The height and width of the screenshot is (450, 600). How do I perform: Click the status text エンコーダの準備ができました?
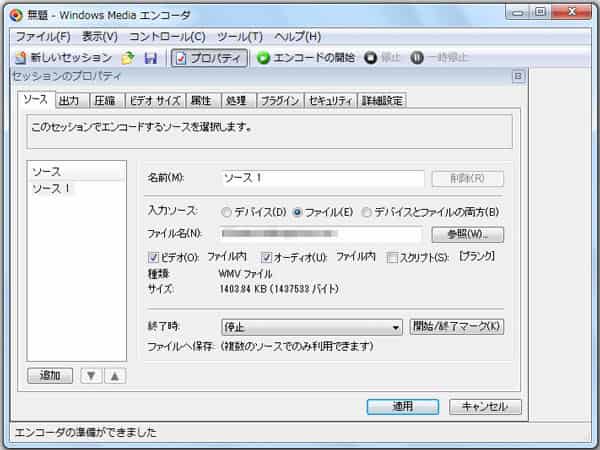tap(86, 432)
